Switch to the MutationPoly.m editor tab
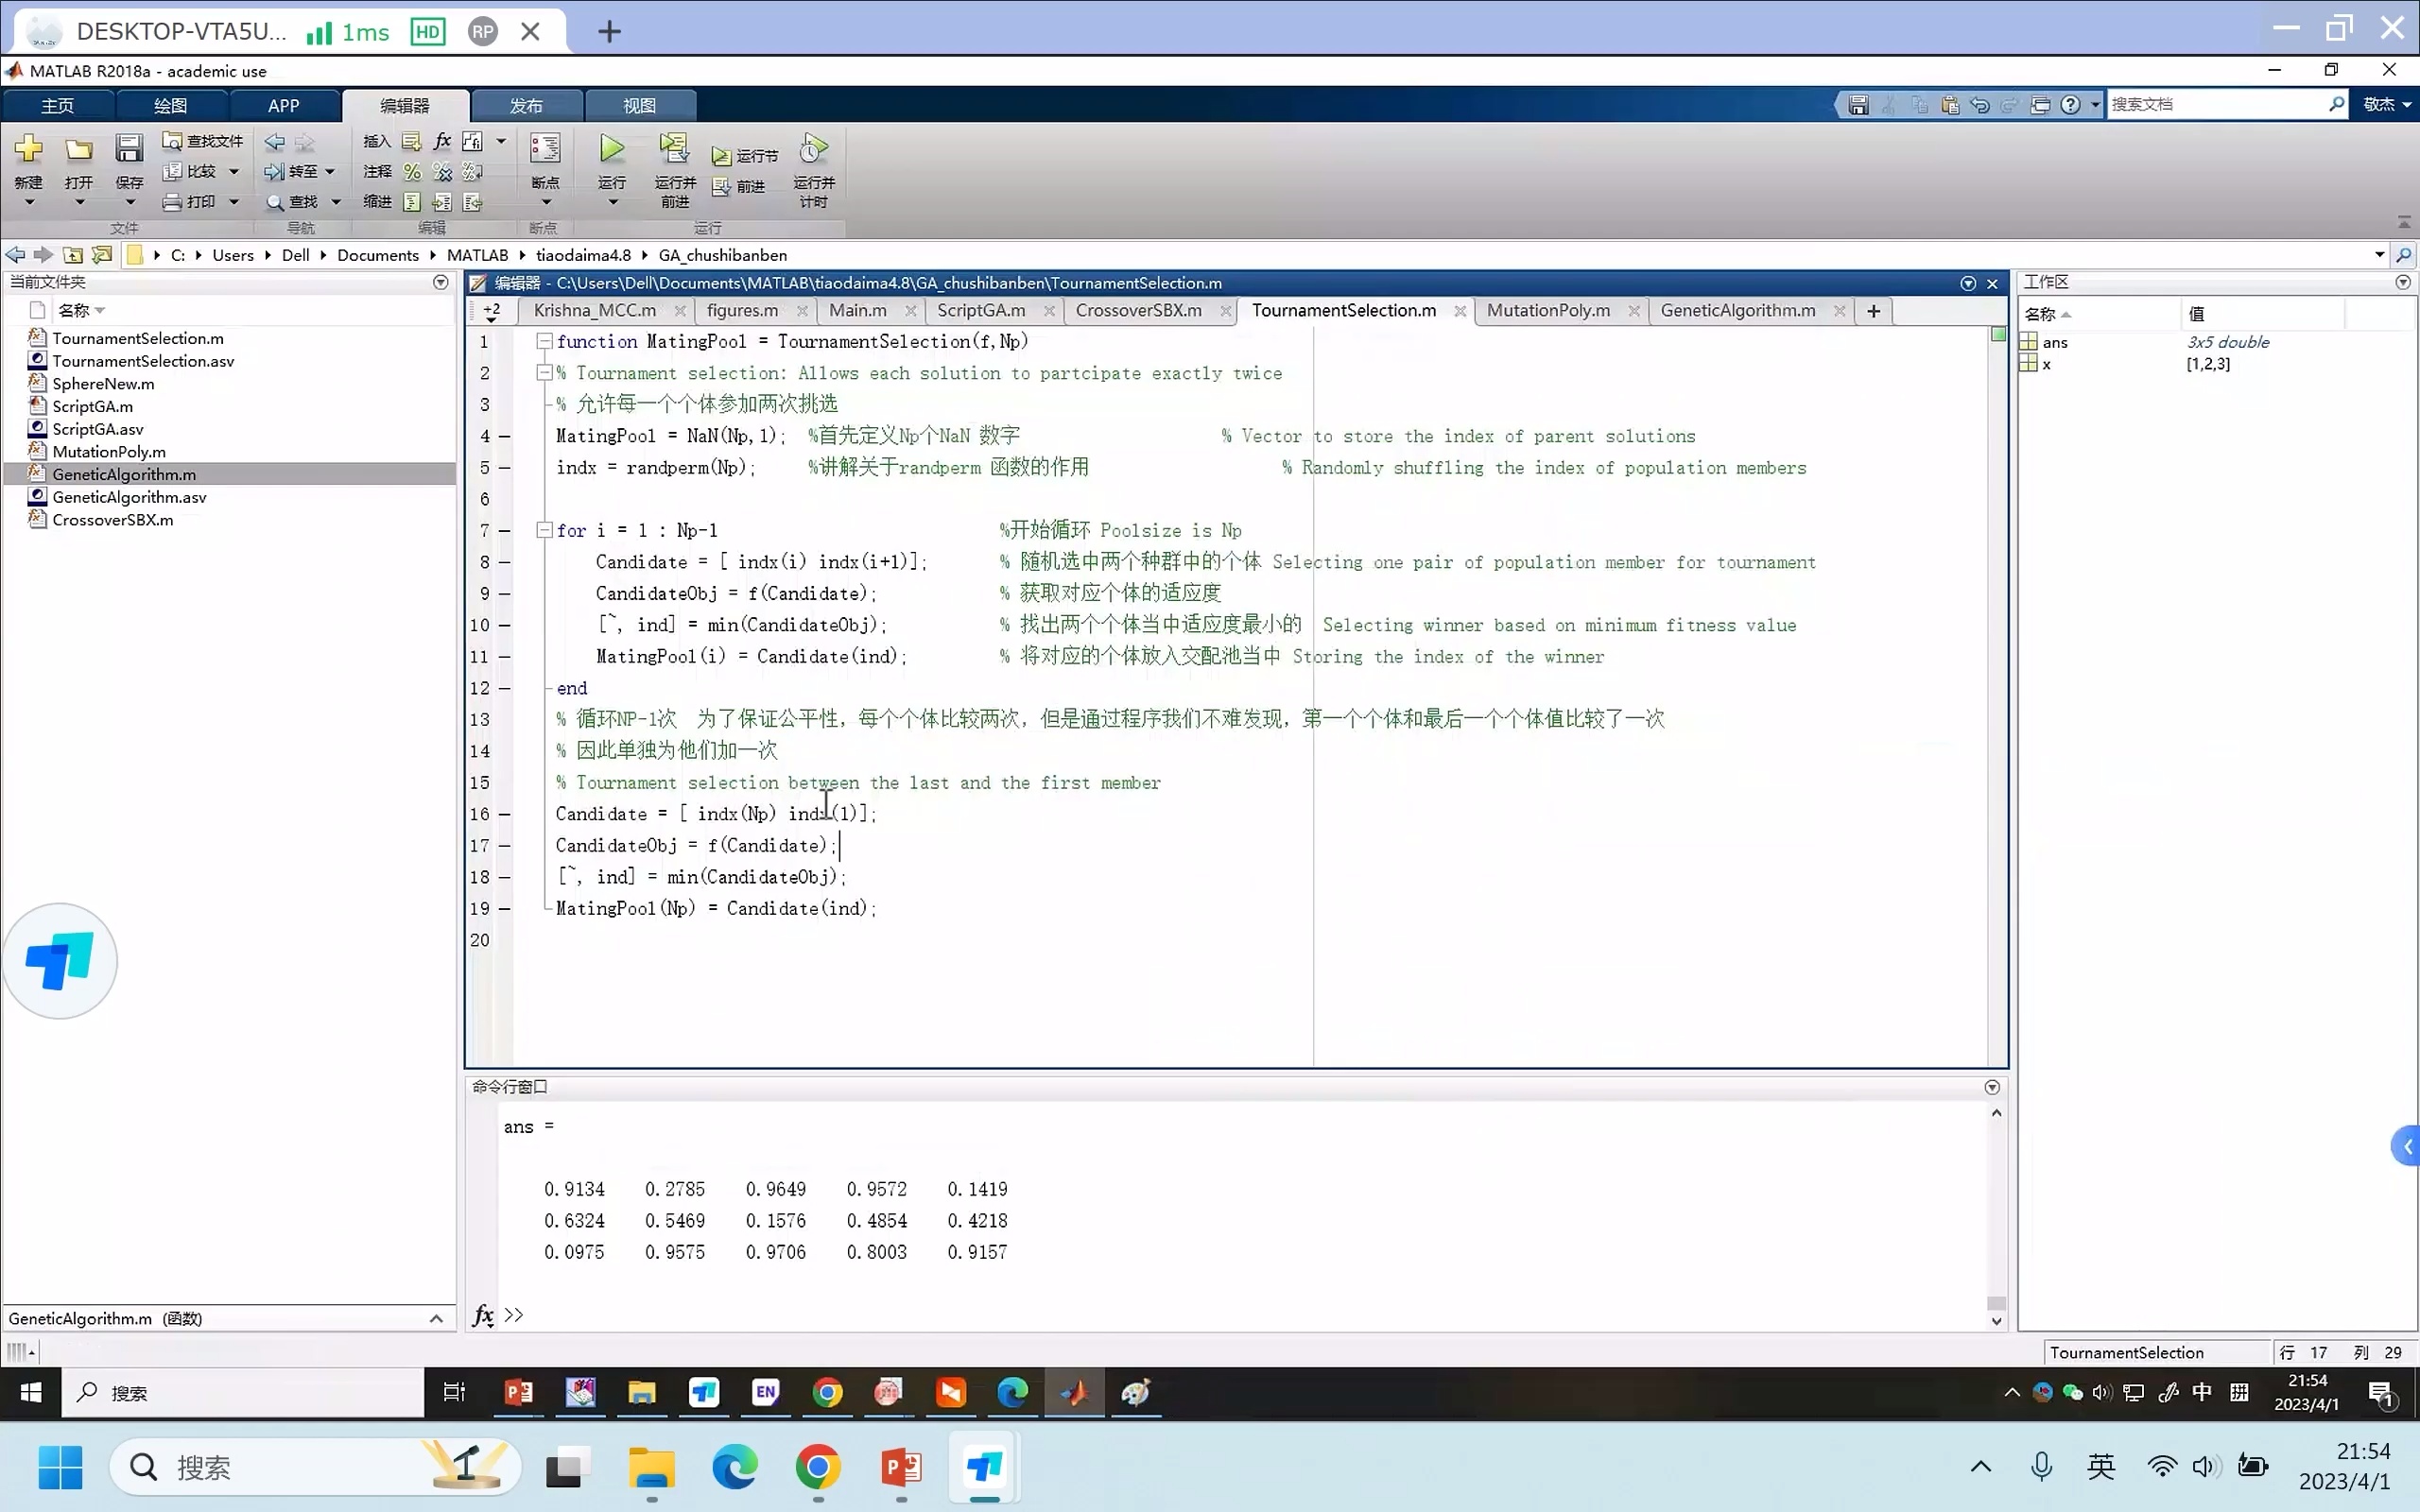Viewport: 2420px width, 1512px height. 1547,311
